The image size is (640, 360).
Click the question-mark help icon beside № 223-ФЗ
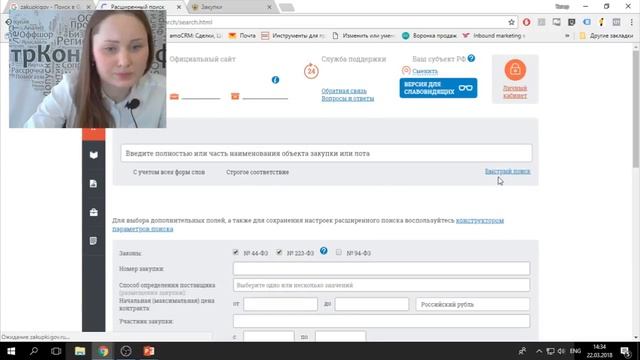click(324, 251)
